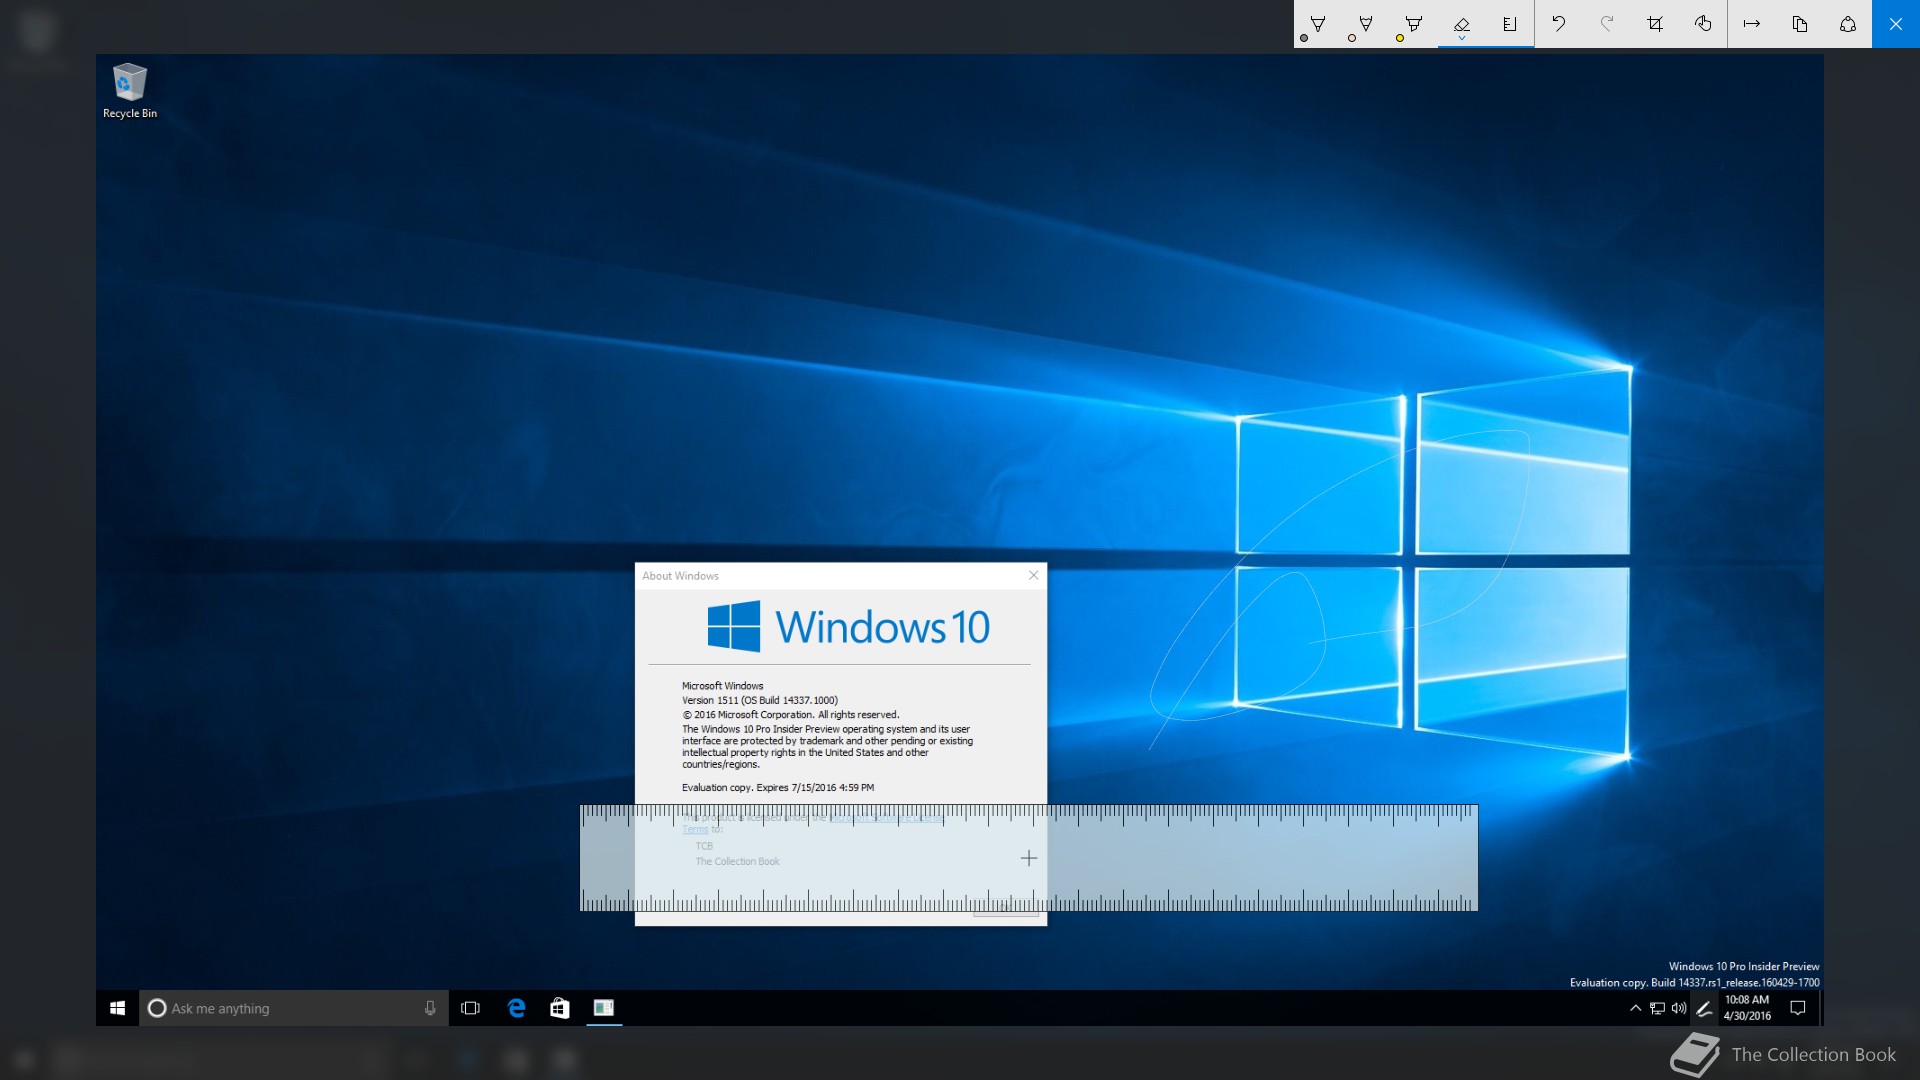The height and width of the screenshot is (1080, 1920).
Task: Open Task View on taskbar
Action: [470, 1008]
